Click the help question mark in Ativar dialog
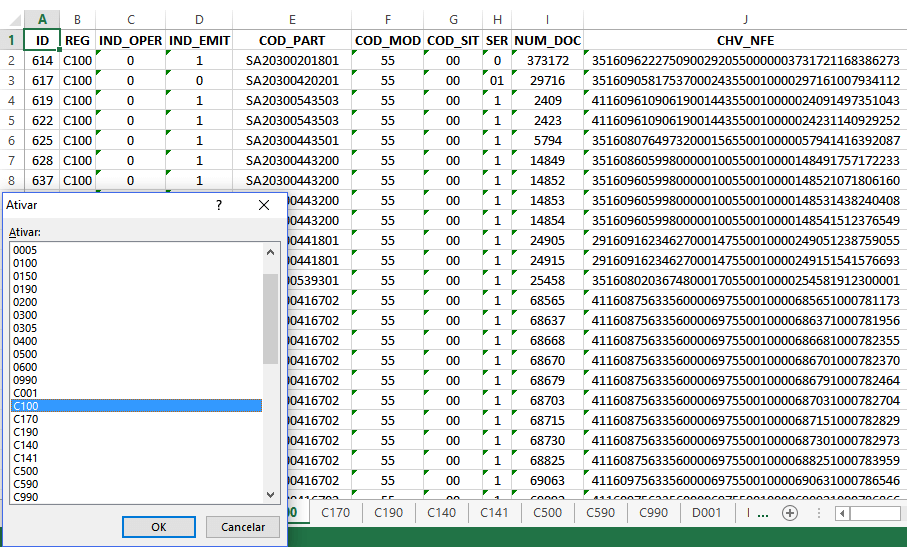The height and width of the screenshot is (547, 907). [219, 205]
